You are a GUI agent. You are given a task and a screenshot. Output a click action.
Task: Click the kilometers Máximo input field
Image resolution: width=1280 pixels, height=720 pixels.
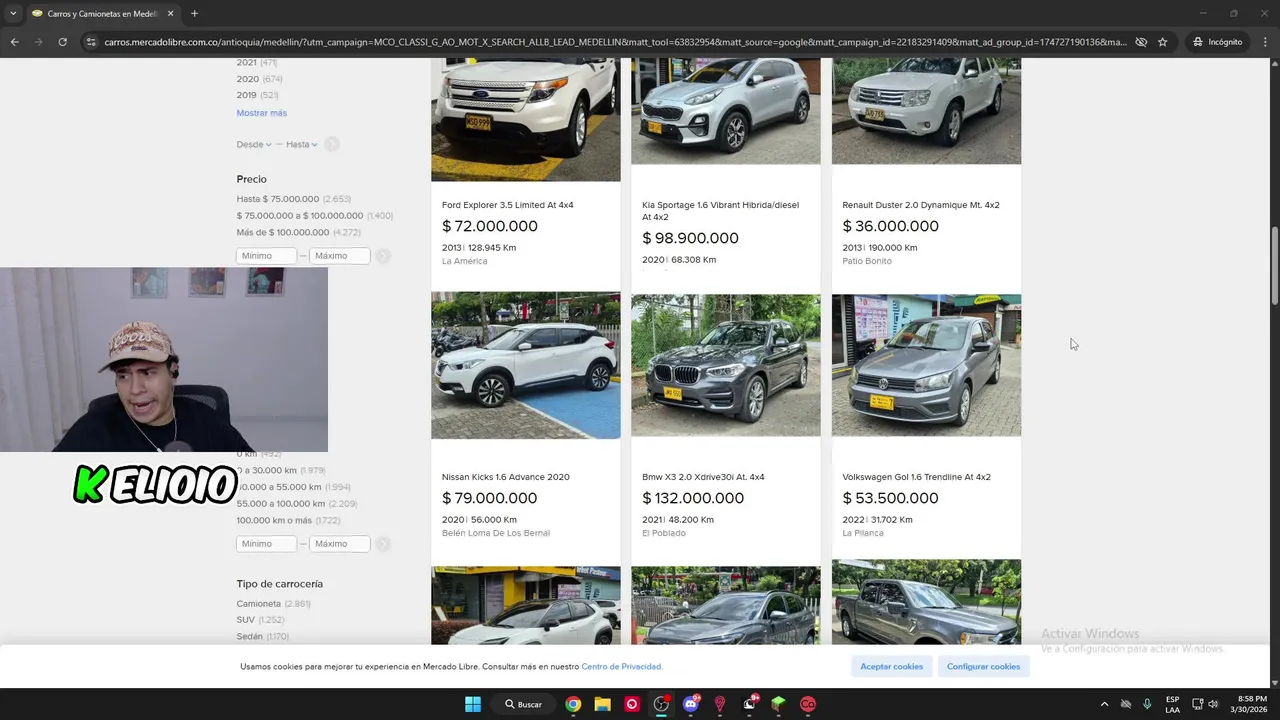click(x=339, y=544)
